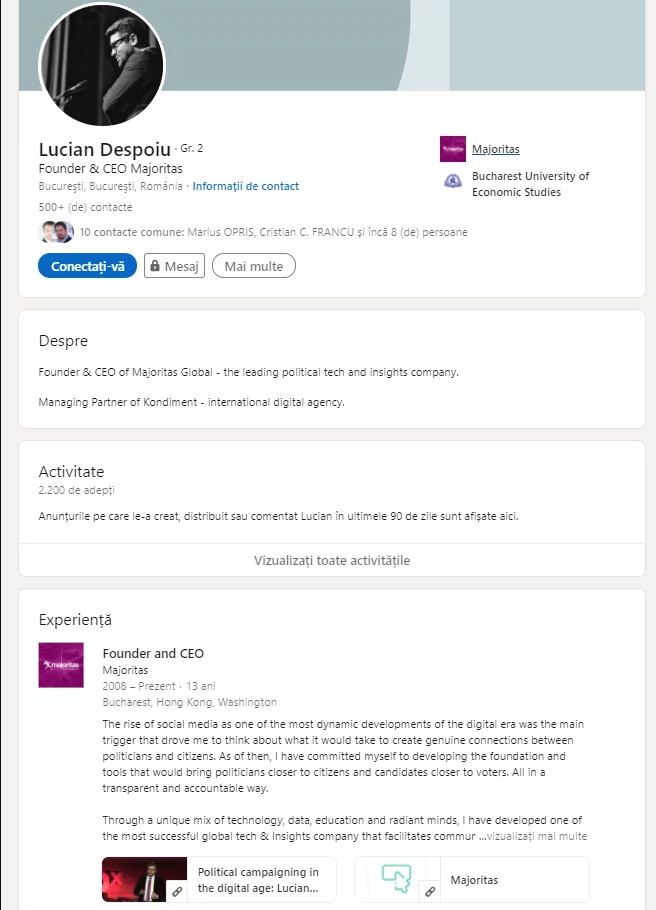
Task: Click Vizualizați toate activitățile
Action: pos(332,560)
